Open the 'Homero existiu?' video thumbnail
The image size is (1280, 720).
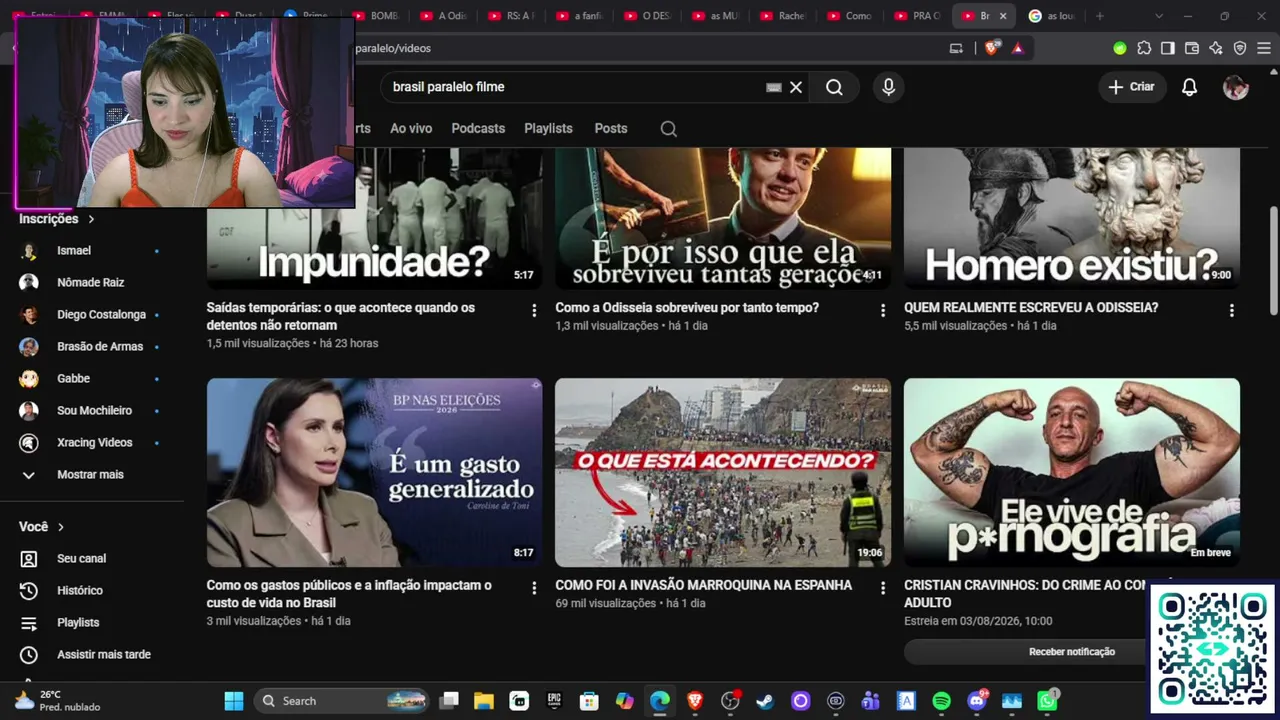[x=1072, y=218]
